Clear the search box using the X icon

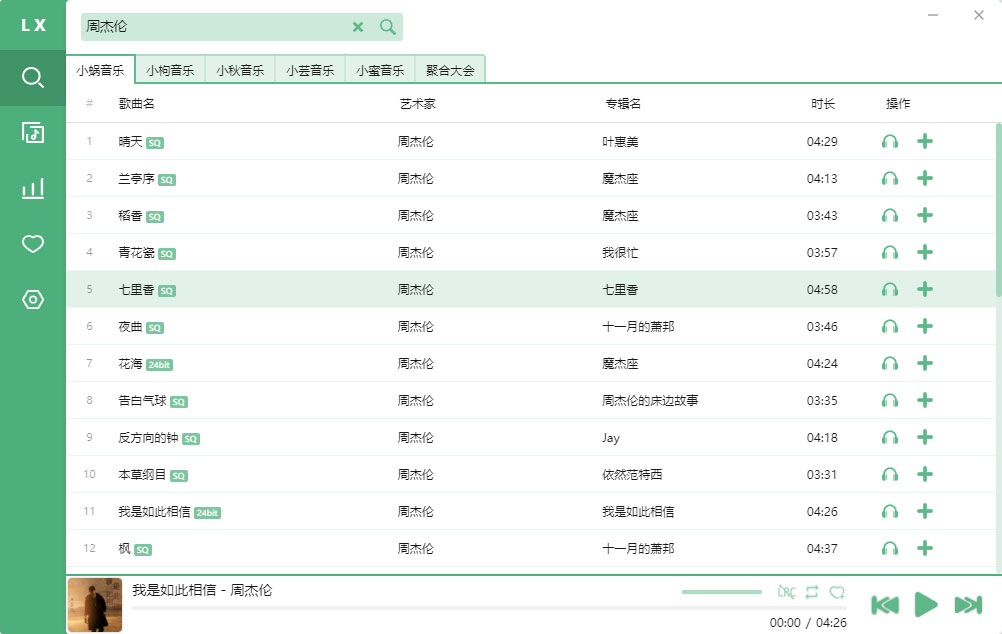358,27
